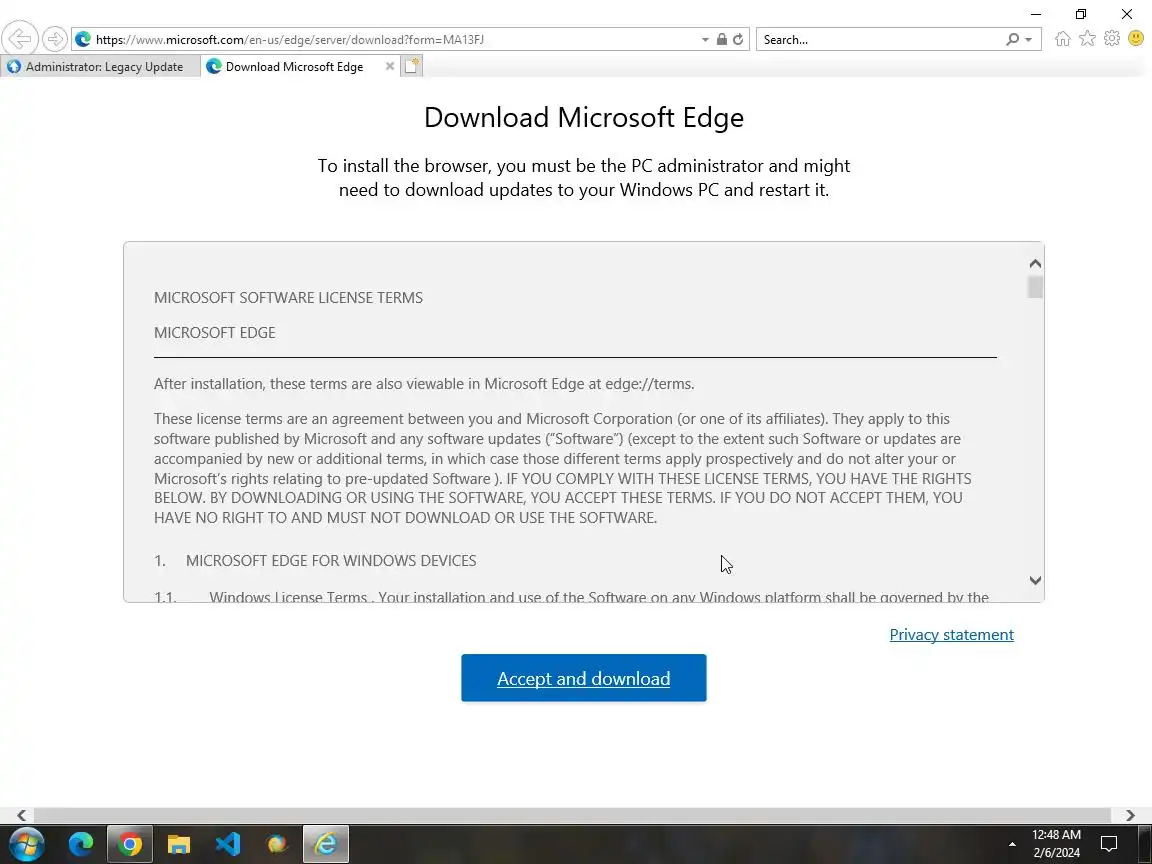The height and width of the screenshot is (864, 1152).
Task: Close the Download Microsoft Edge tab
Action: [389, 66]
